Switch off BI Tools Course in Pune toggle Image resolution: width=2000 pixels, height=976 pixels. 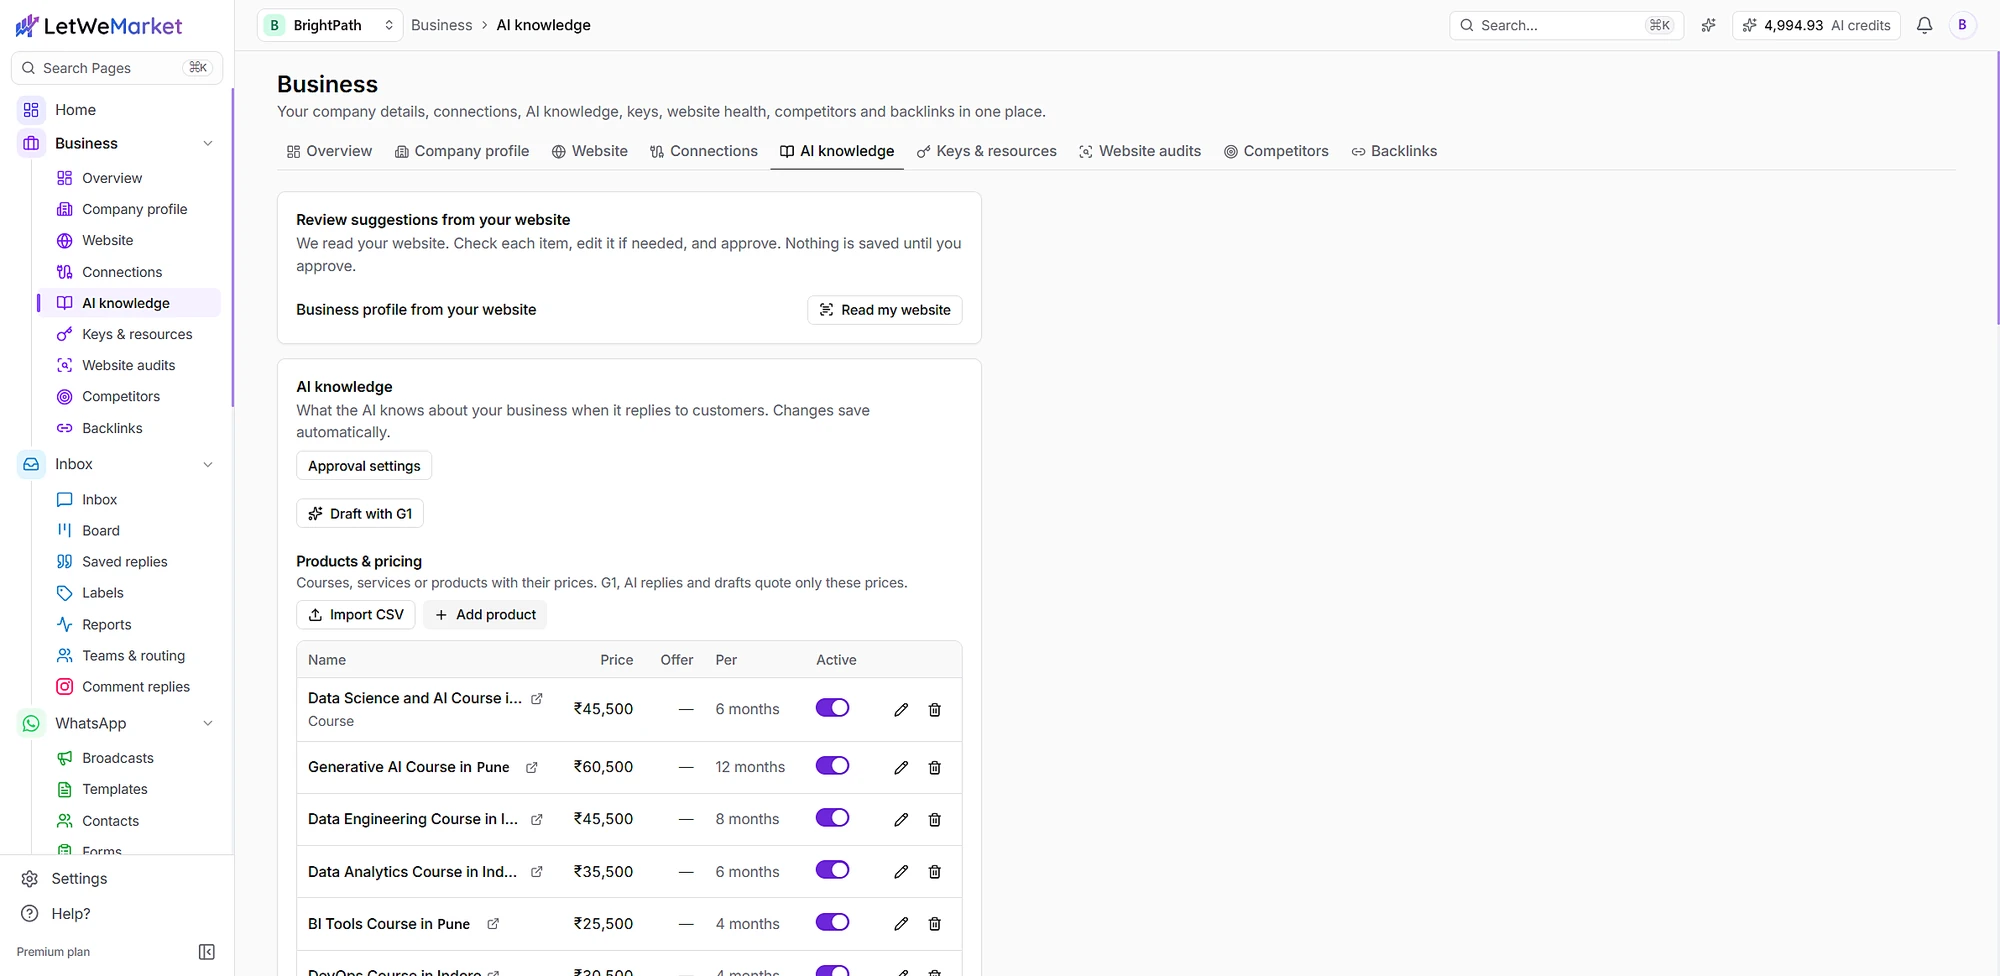point(832,922)
